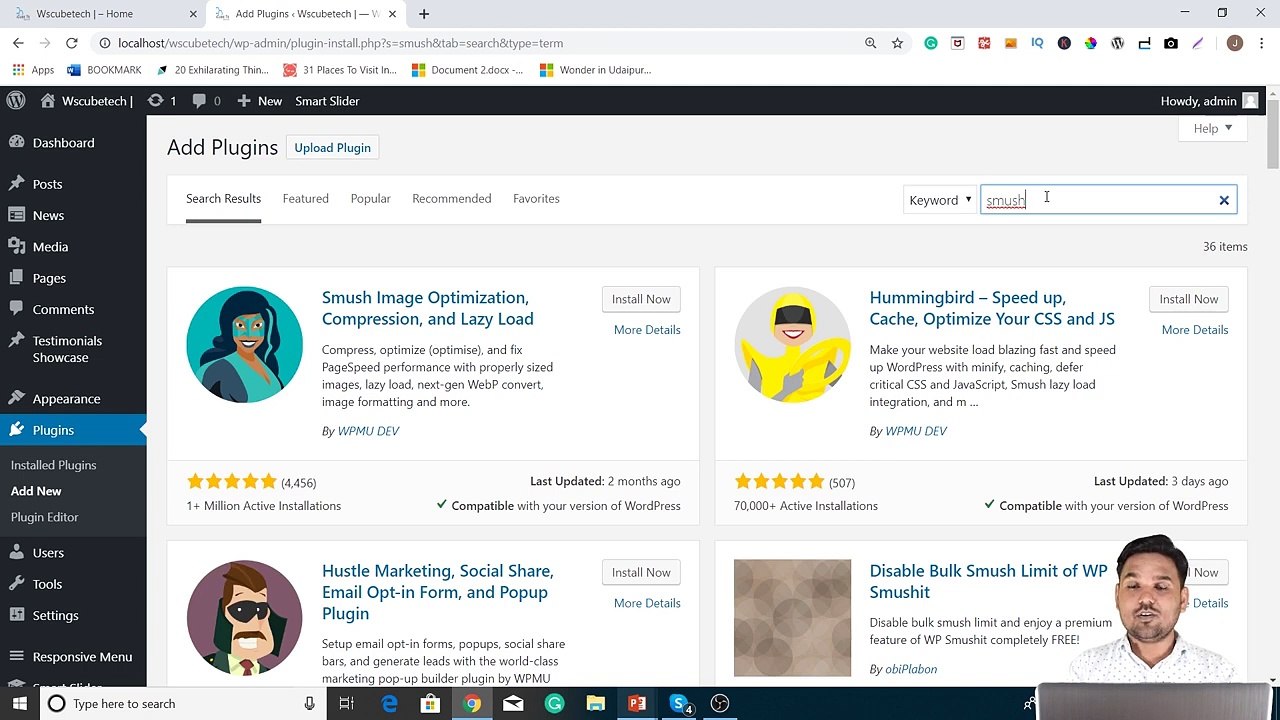This screenshot has height=720, width=1280.
Task: Go back with the browser back arrow
Action: pyautogui.click(x=18, y=43)
